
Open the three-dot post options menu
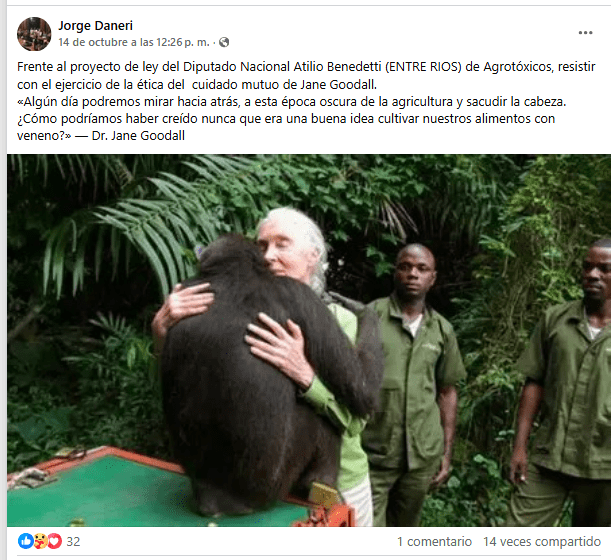[x=585, y=33]
